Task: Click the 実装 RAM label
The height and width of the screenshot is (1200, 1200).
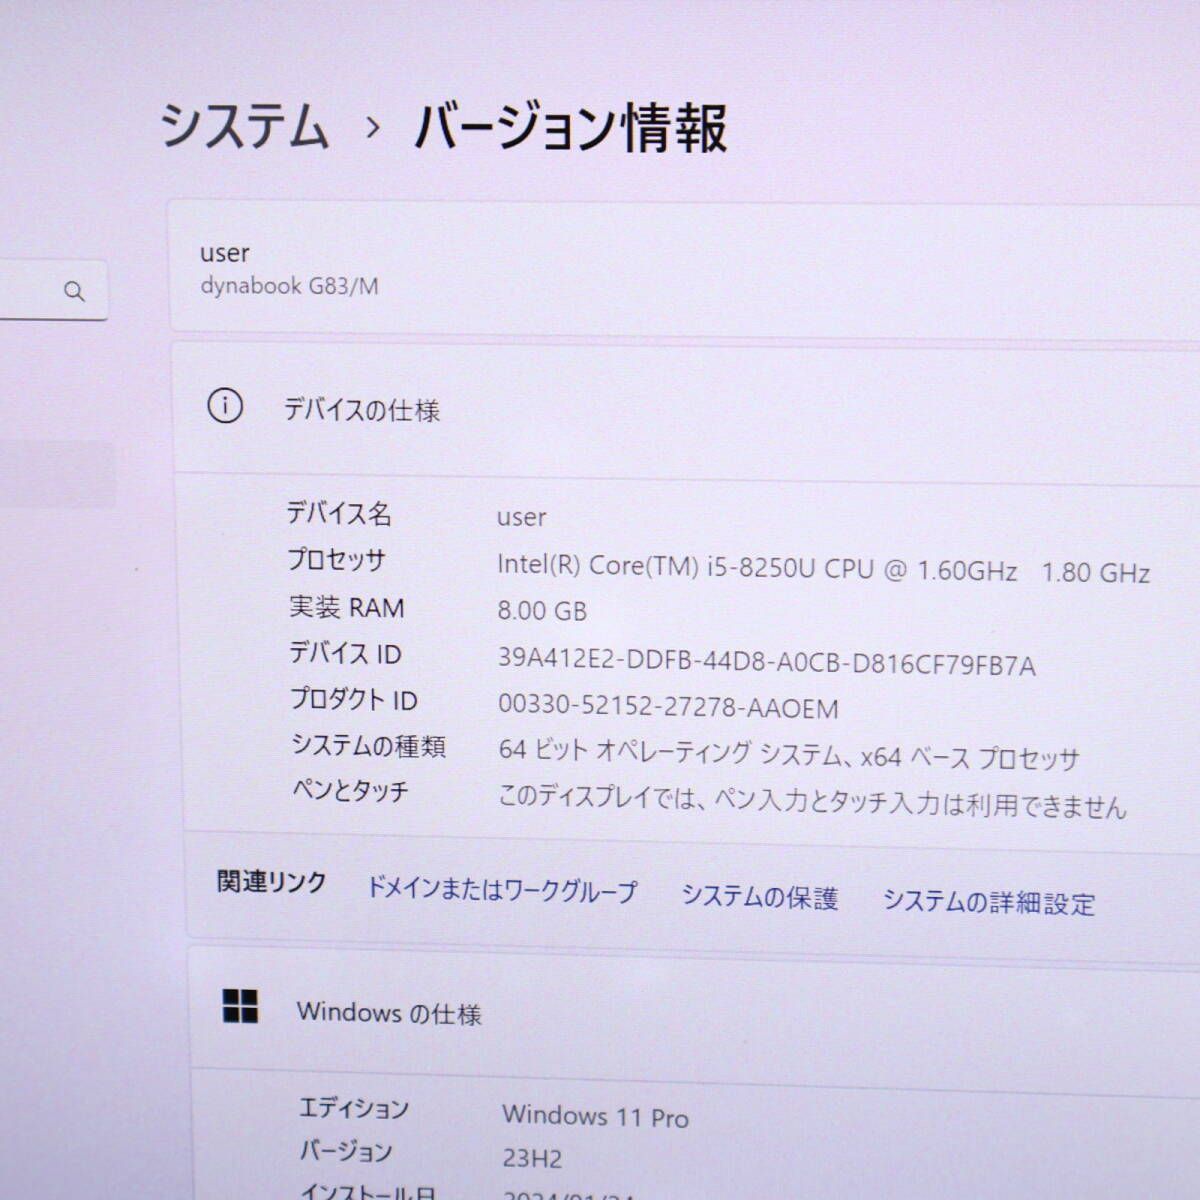Action: 346,607
